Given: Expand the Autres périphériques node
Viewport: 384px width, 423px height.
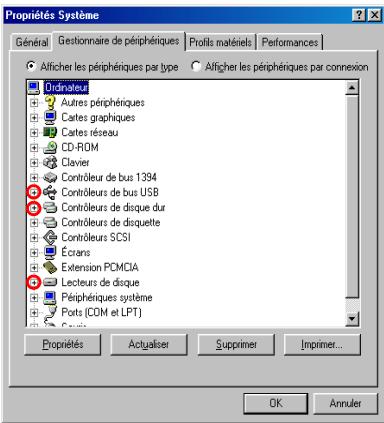Looking at the screenshot, I should pos(34,103).
